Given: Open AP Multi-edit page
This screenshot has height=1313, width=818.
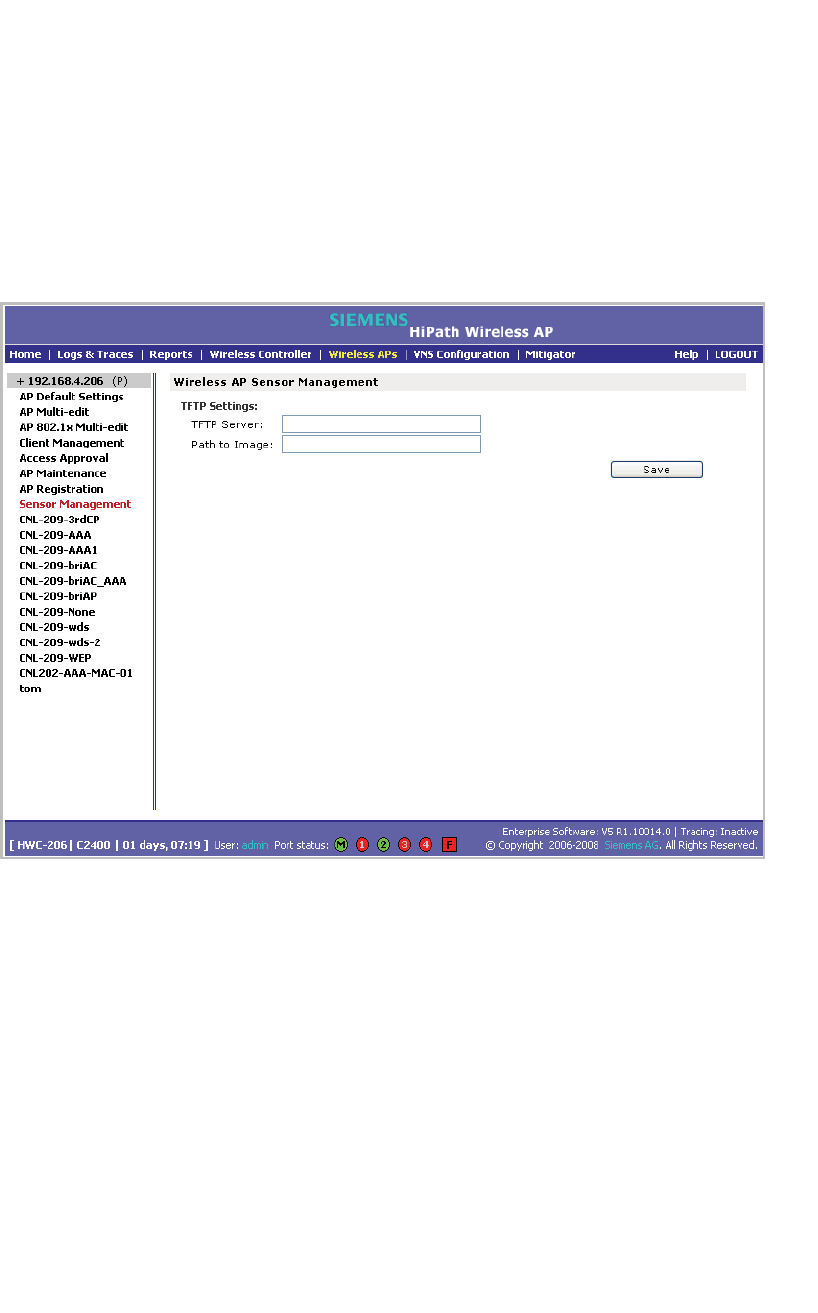Looking at the screenshot, I should [55, 412].
